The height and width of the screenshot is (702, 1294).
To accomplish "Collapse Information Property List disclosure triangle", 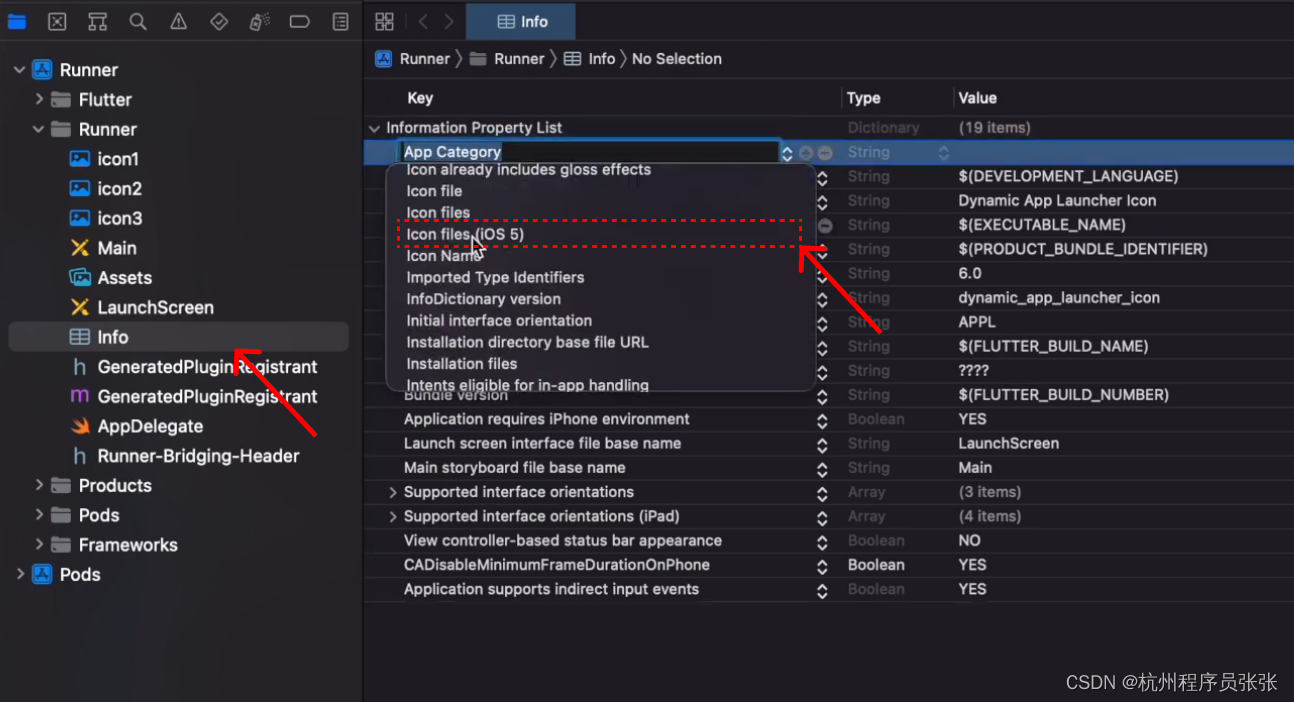I will 374,128.
